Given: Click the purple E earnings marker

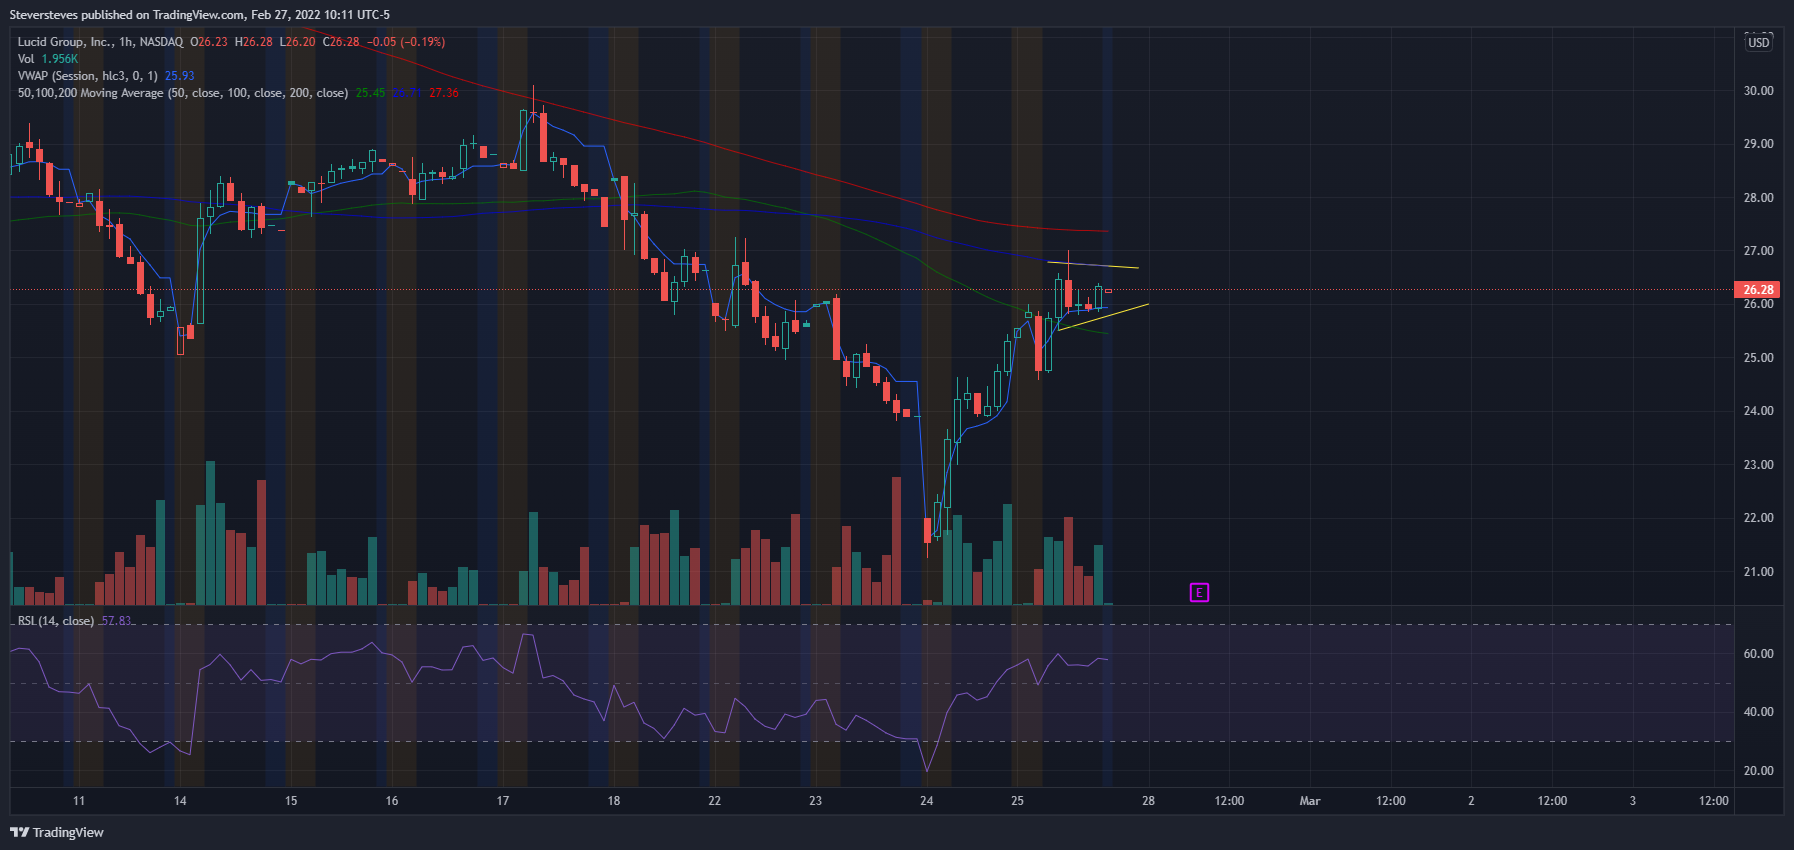Looking at the screenshot, I should (x=1199, y=593).
